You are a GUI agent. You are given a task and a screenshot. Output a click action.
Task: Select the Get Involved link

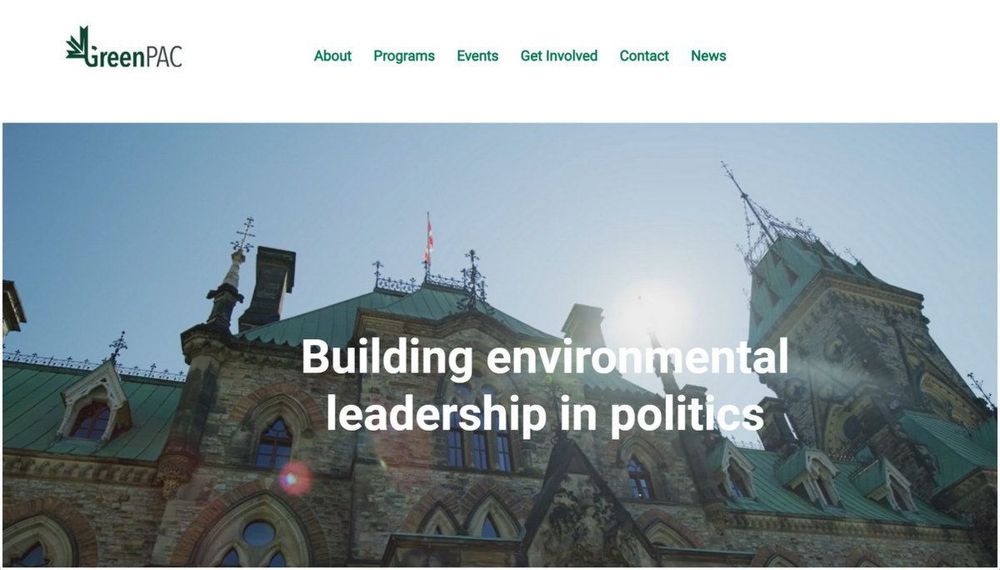pyautogui.click(x=559, y=56)
